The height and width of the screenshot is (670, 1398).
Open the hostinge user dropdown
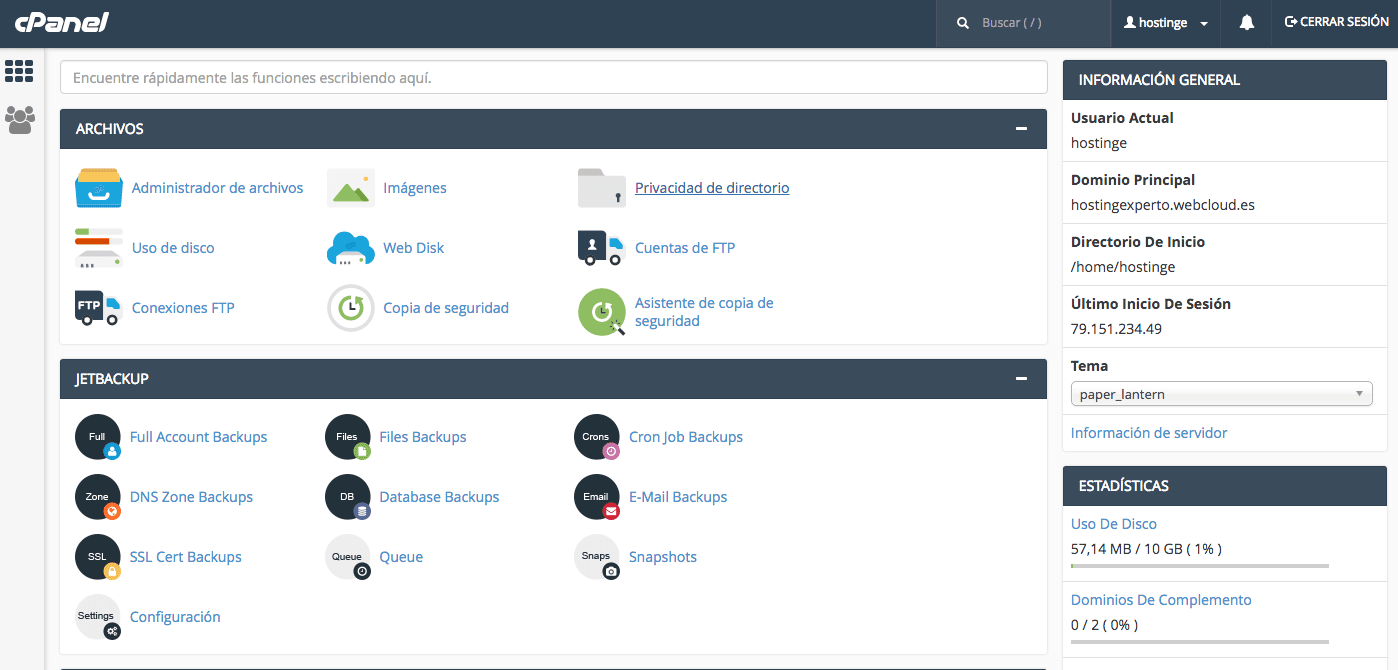tap(1166, 22)
